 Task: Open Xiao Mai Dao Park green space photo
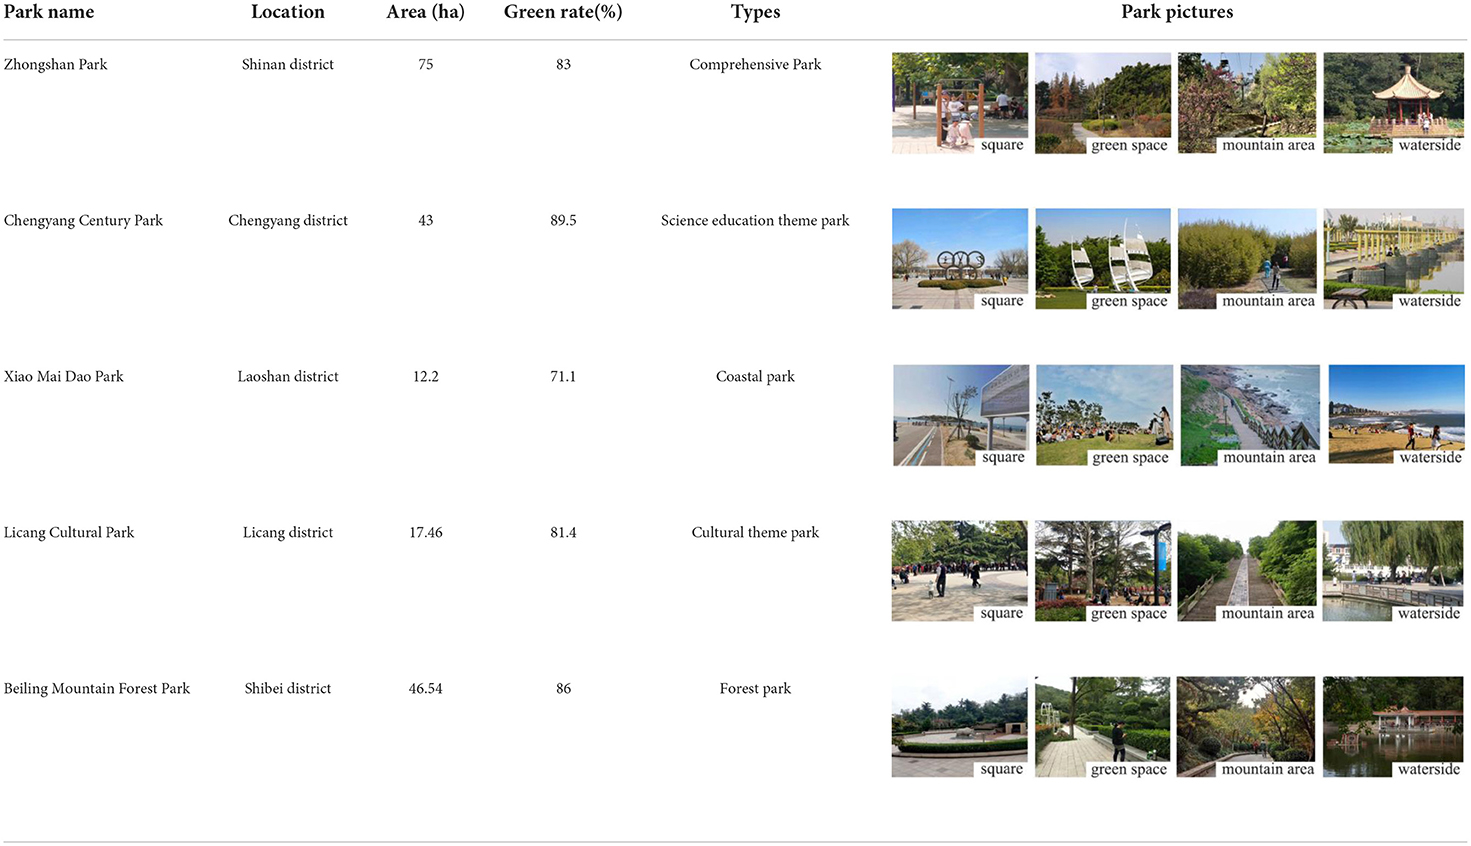coord(1104,415)
